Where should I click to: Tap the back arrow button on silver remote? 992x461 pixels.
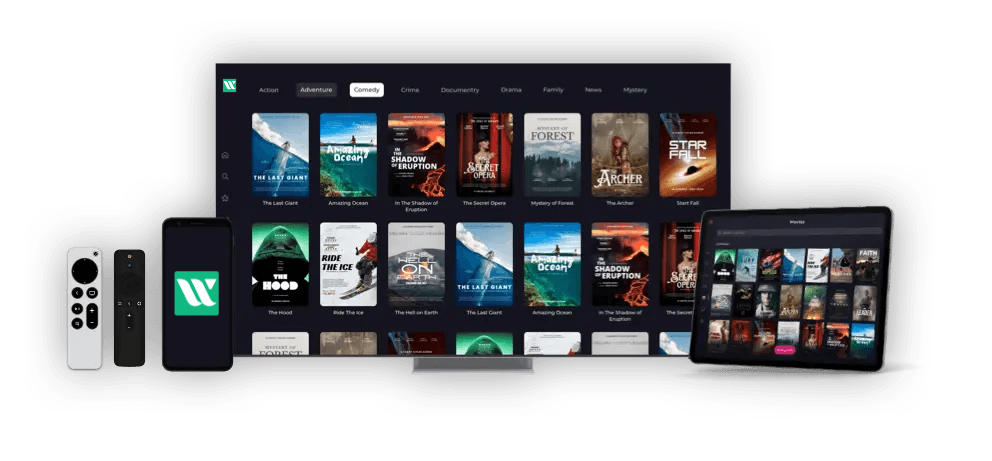point(77,293)
